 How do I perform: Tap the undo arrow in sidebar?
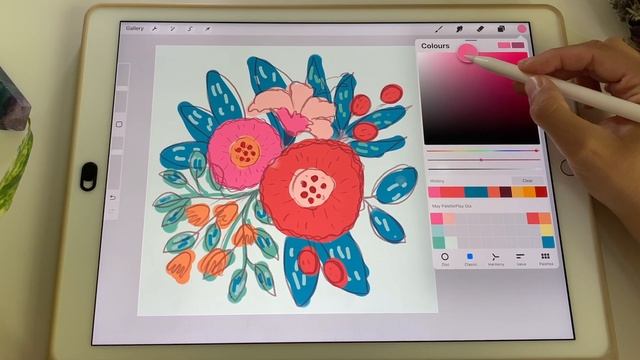click(113, 198)
